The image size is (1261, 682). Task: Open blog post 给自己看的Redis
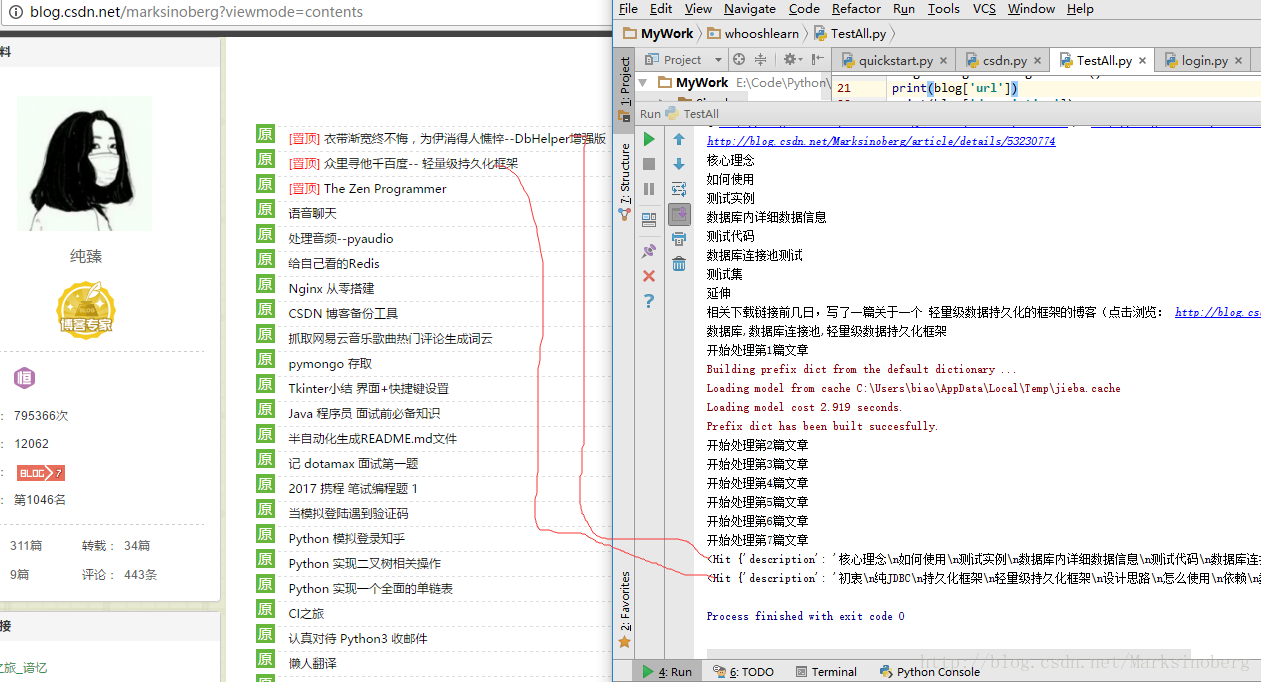click(334, 264)
